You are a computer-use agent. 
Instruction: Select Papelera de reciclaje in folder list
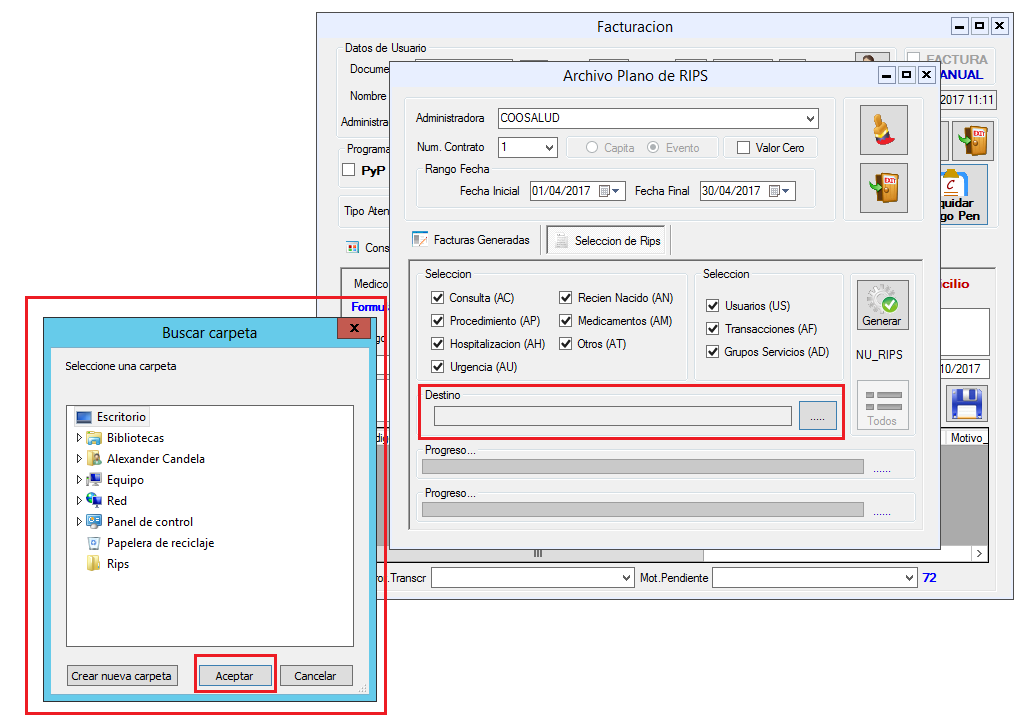click(x=160, y=543)
